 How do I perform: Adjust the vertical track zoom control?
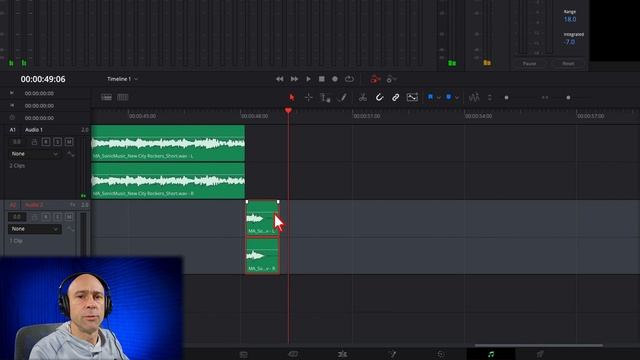tap(490, 98)
